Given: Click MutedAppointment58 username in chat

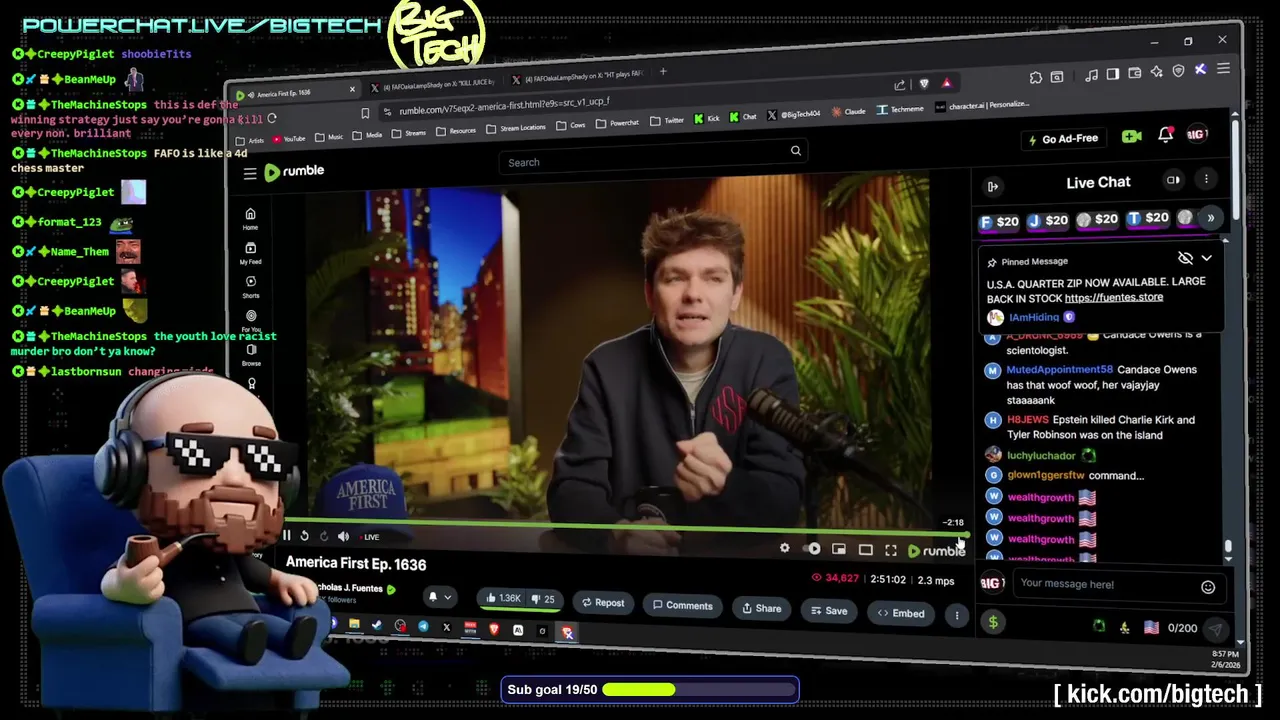Looking at the screenshot, I should 1059,370.
